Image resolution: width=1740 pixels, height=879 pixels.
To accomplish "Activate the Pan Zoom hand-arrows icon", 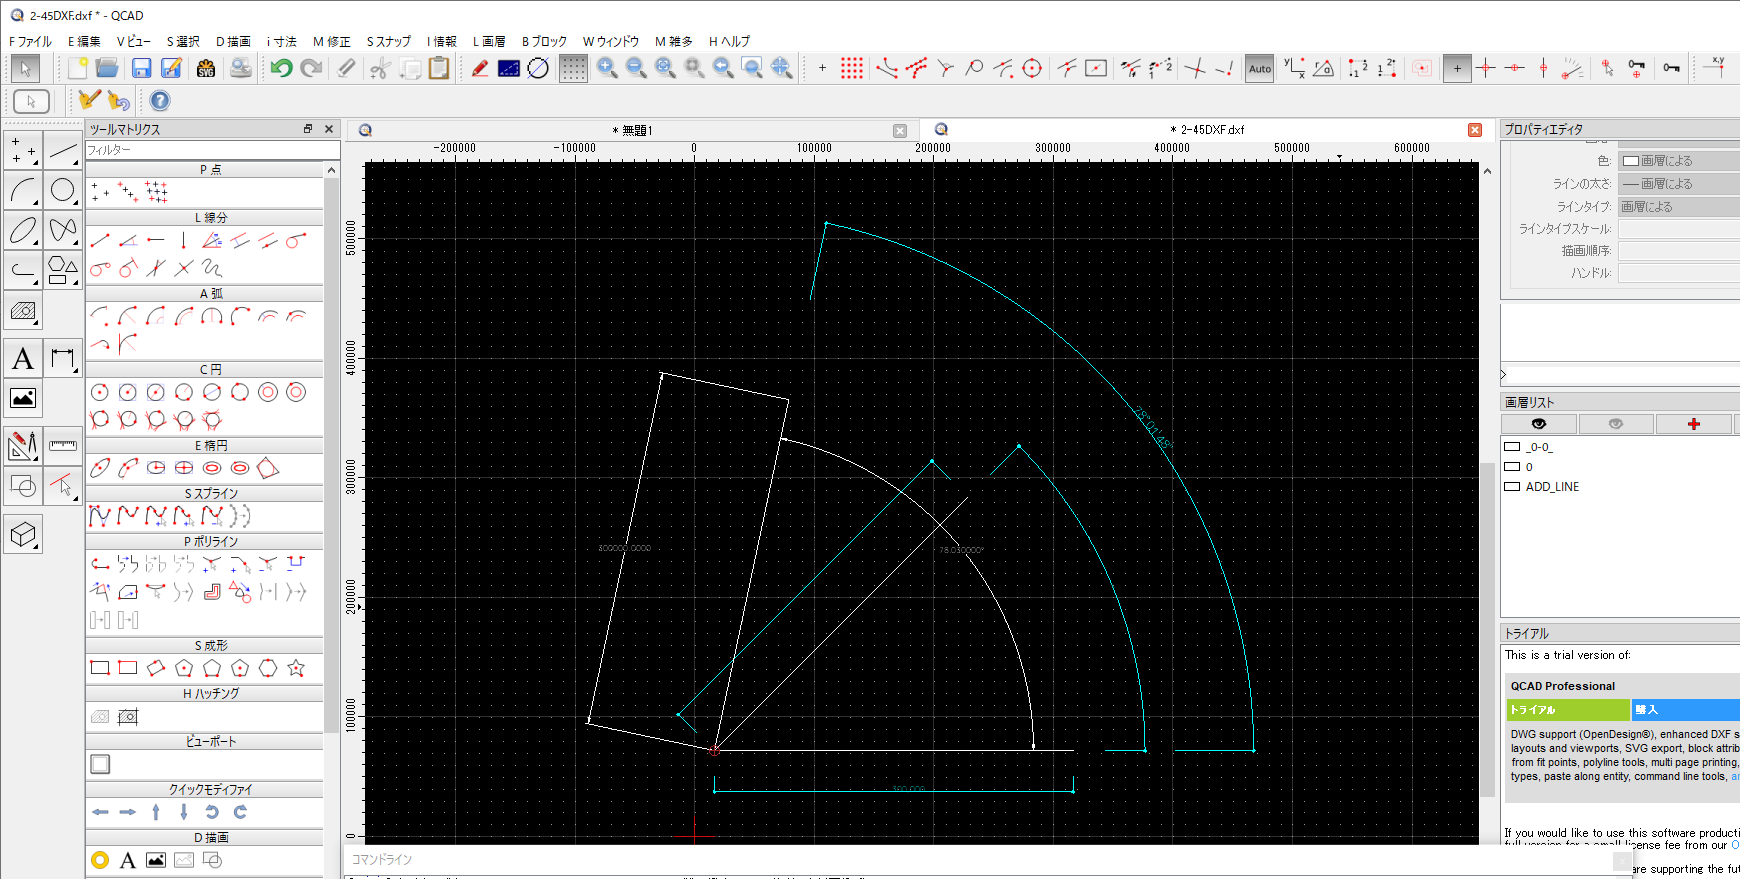I will (x=781, y=68).
